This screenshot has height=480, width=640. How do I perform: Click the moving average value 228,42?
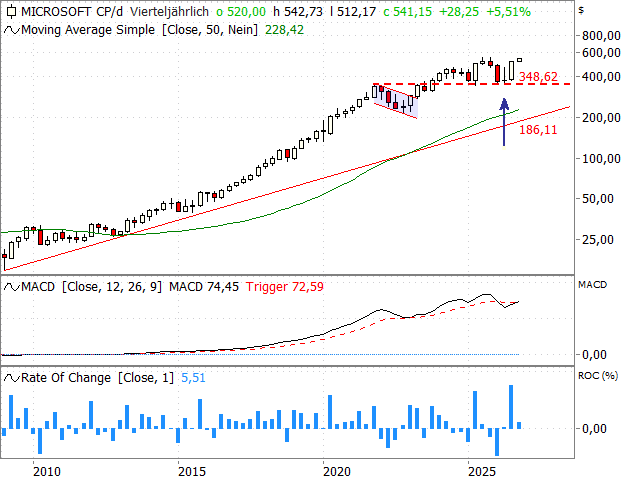(x=284, y=30)
